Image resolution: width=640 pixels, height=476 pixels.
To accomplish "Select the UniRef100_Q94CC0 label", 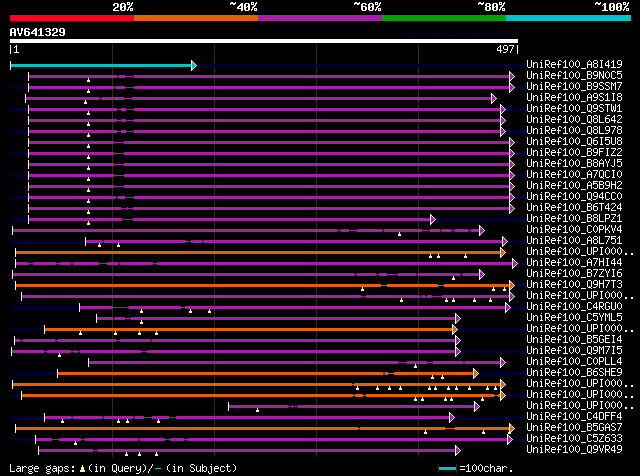I will [574, 196].
